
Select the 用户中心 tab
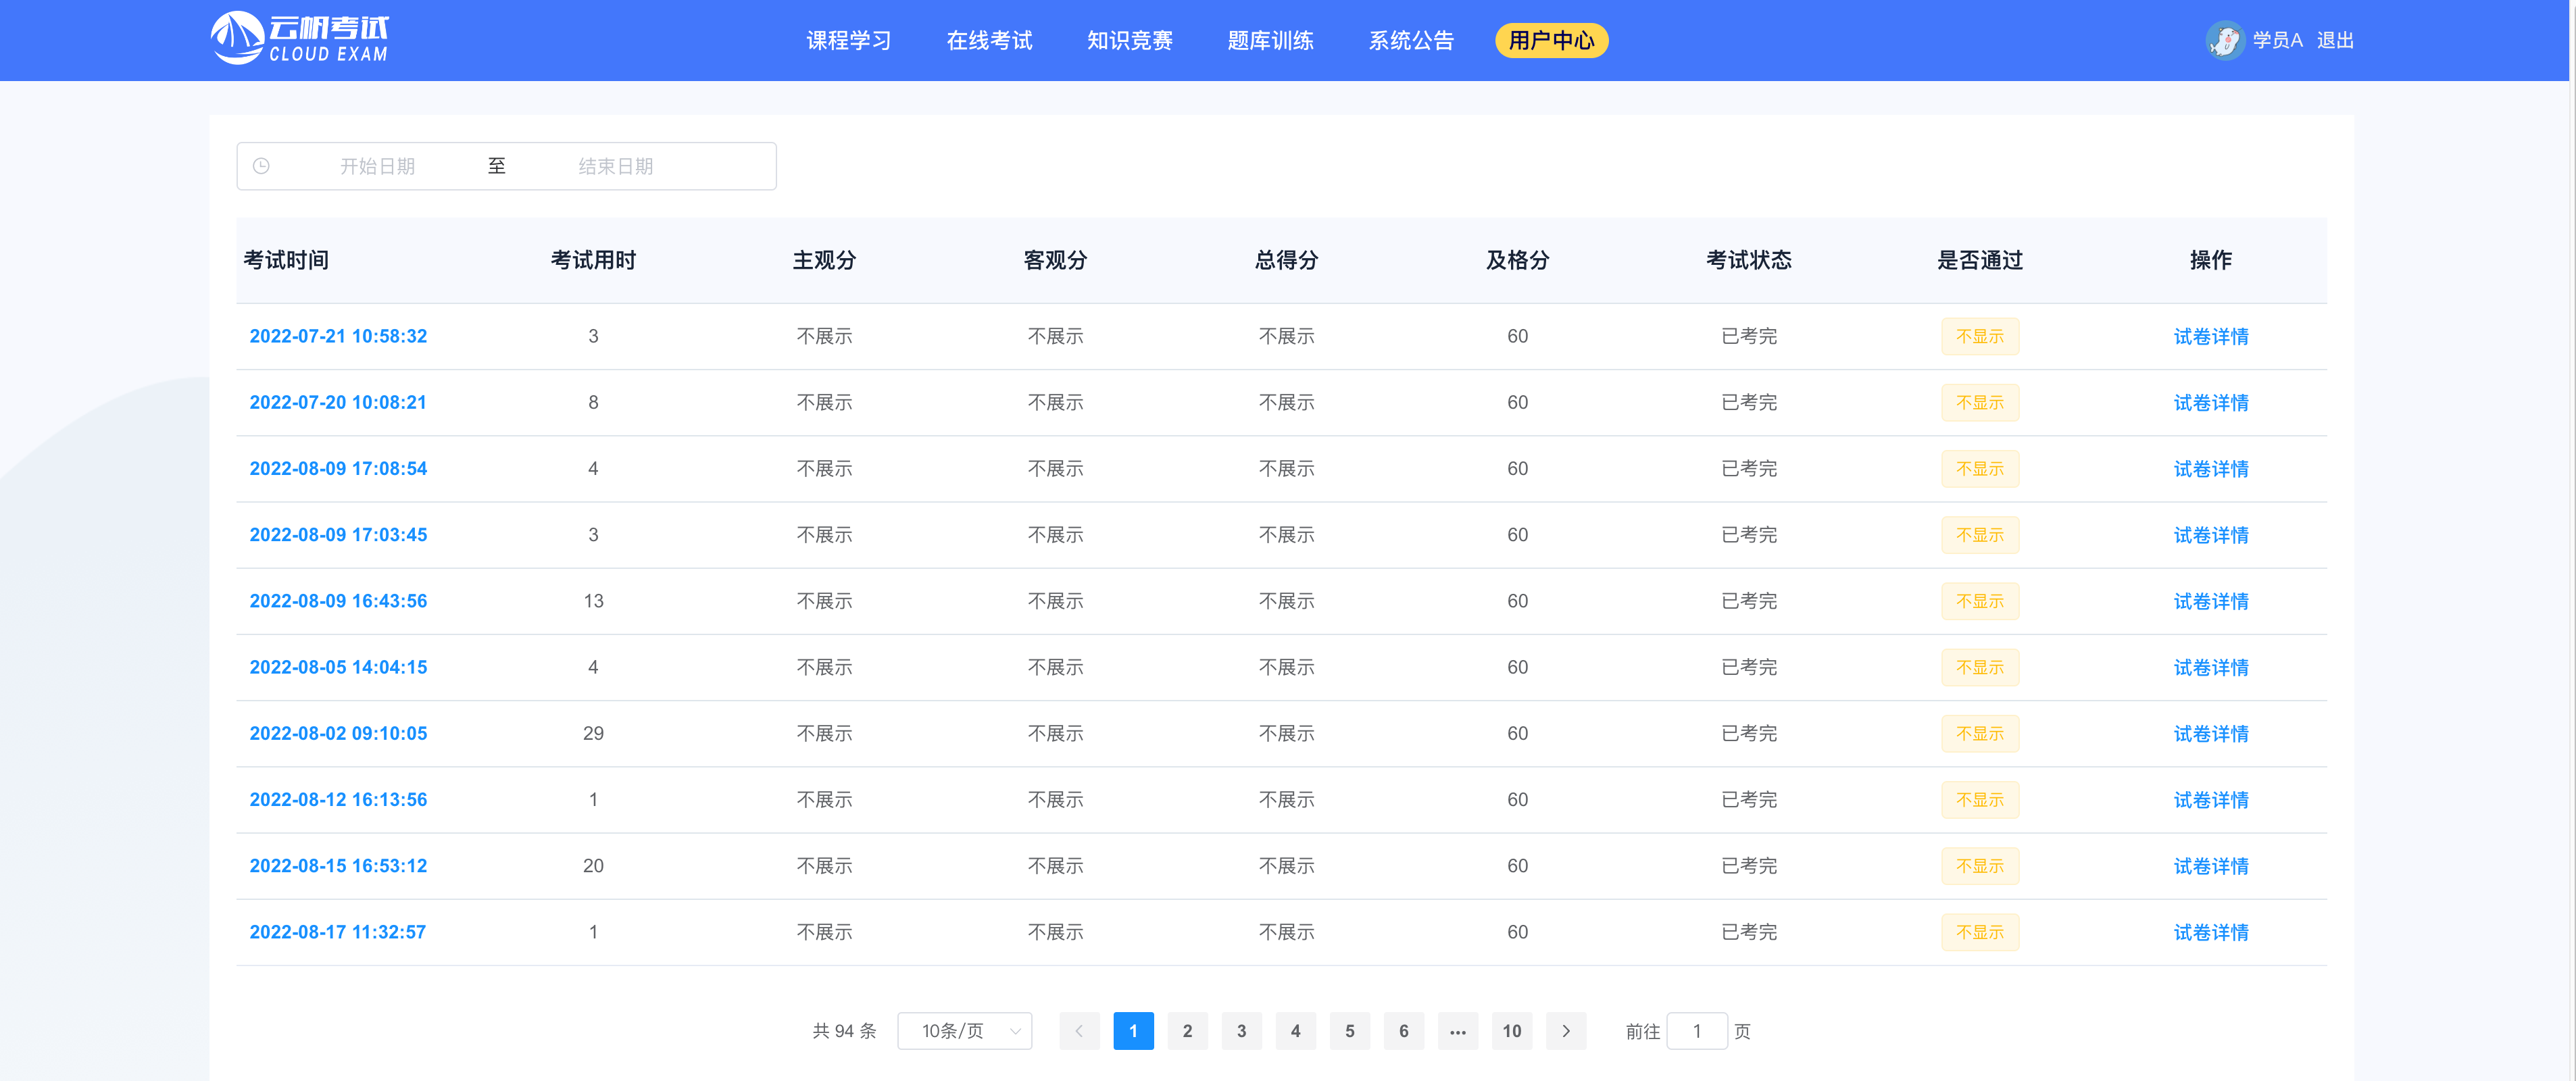(x=1552, y=40)
